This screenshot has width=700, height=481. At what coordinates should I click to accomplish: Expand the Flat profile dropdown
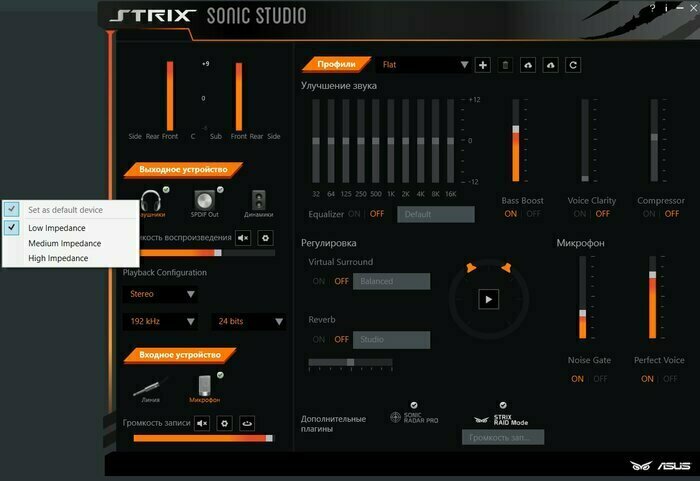tap(423, 65)
